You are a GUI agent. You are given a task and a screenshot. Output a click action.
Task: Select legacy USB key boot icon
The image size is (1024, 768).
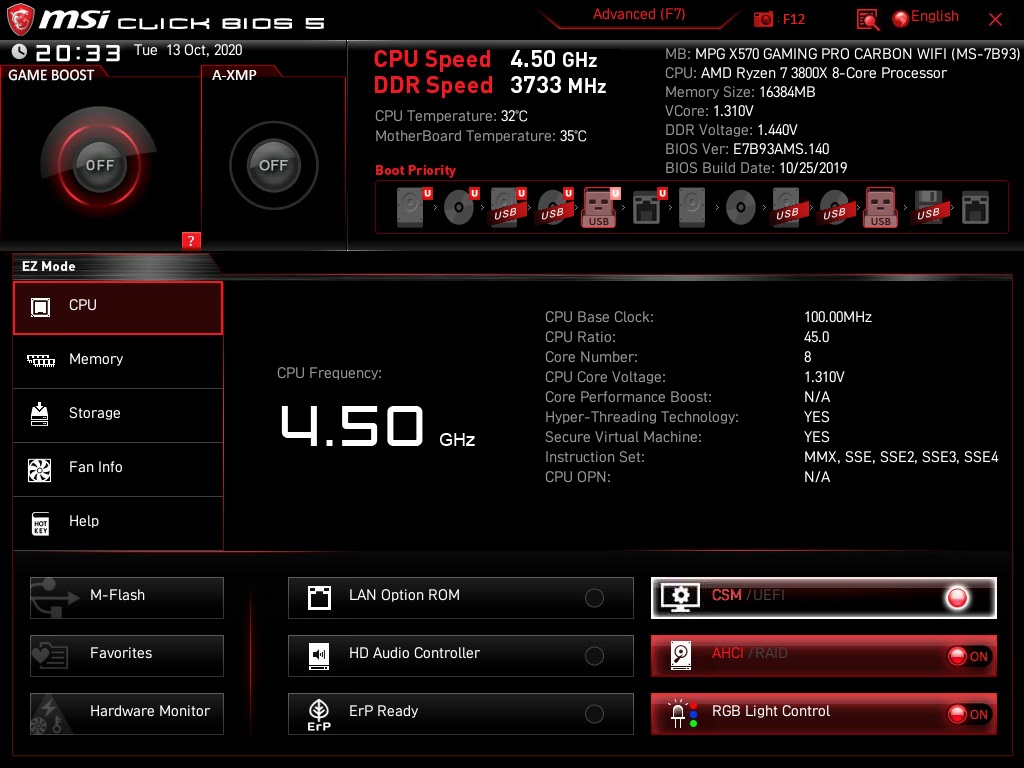880,207
